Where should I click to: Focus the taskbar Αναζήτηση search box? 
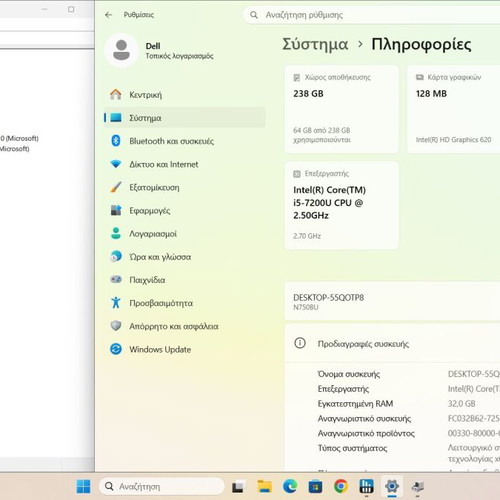coord(161,486)
